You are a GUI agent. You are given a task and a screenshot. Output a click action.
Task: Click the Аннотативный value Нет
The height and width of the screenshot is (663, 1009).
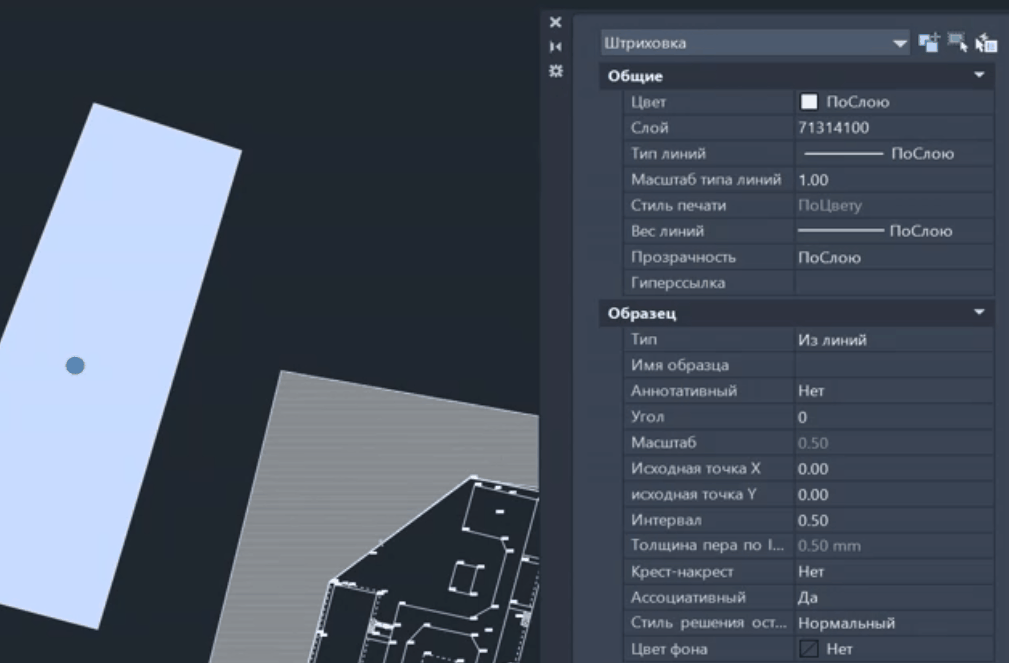[x=810, y=391]
